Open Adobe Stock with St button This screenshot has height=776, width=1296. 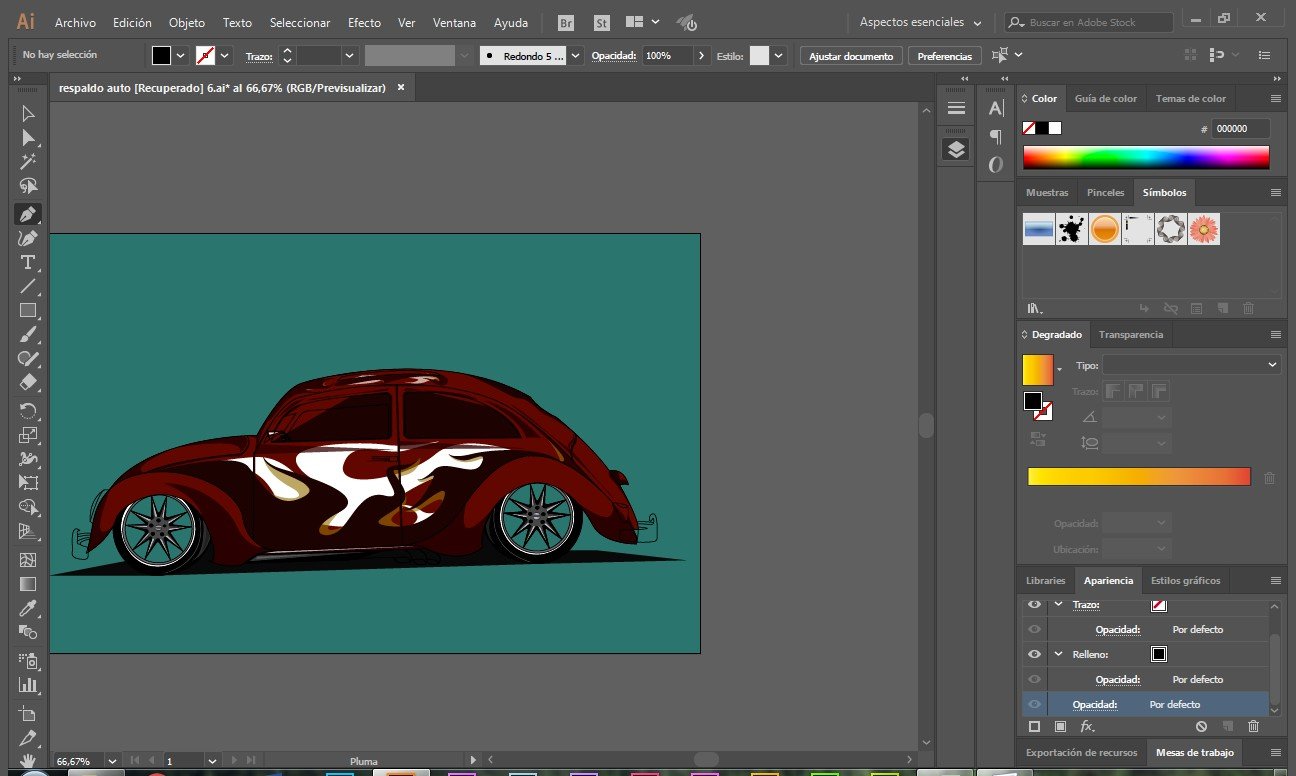coord(602,22)
